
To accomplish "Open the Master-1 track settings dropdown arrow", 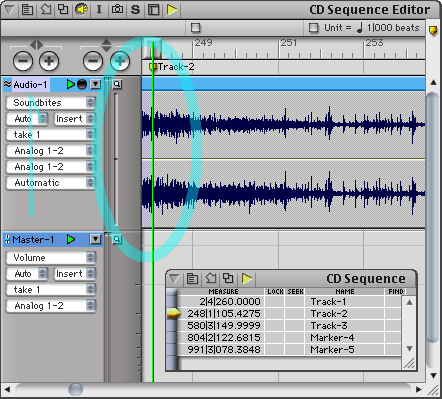I will tap(96, 239).
